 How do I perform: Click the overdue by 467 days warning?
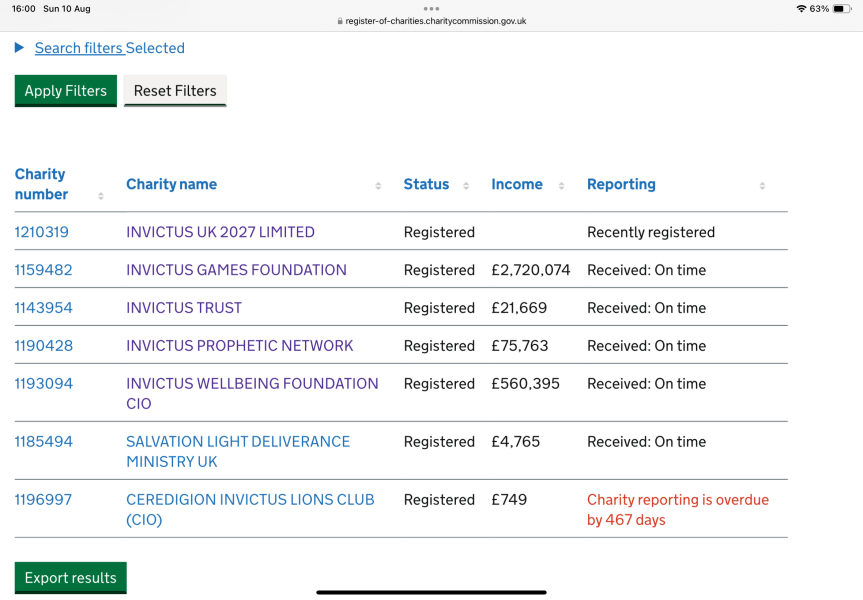[678, 510]
